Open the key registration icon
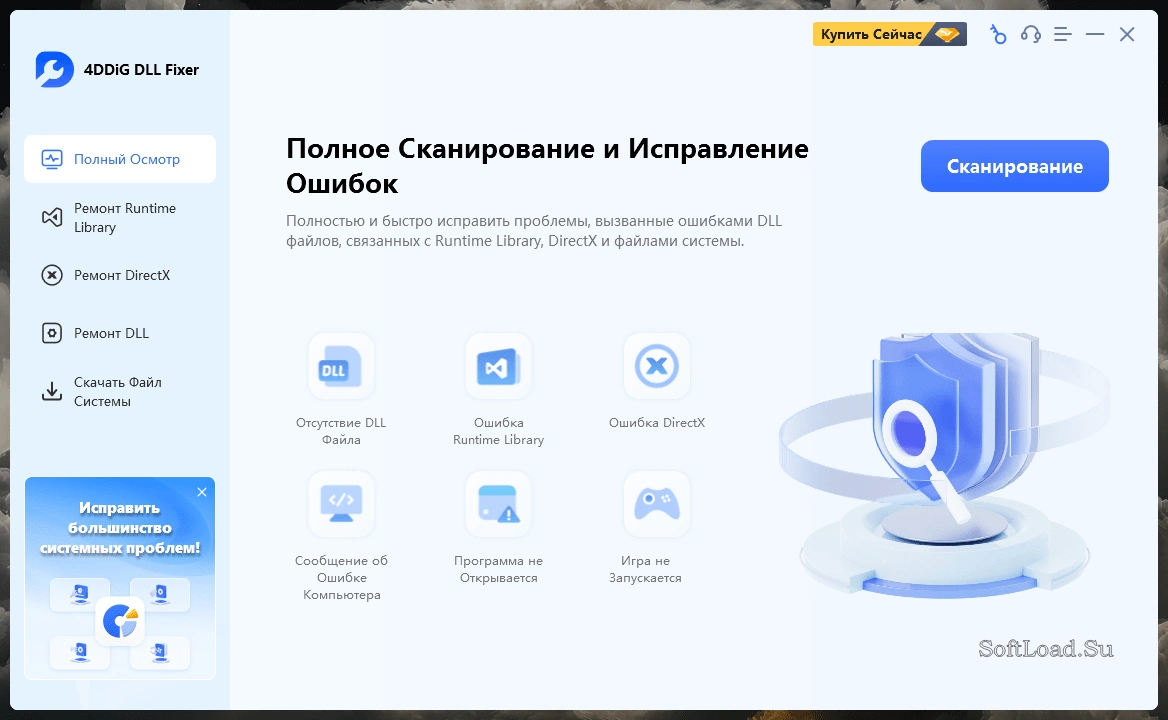This screenshot has height=720, width=1168. [997, 34]
